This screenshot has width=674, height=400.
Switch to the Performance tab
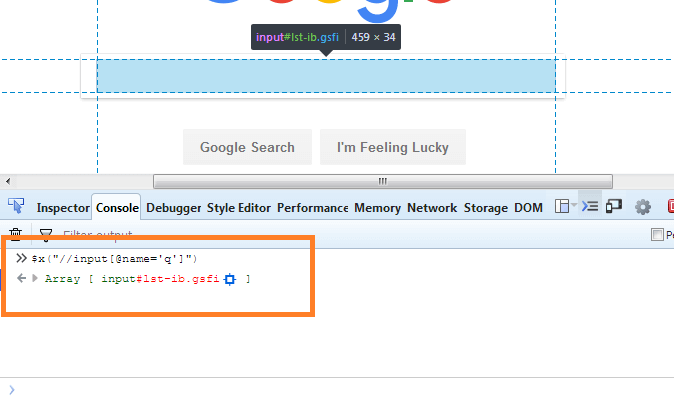[312, 208]
